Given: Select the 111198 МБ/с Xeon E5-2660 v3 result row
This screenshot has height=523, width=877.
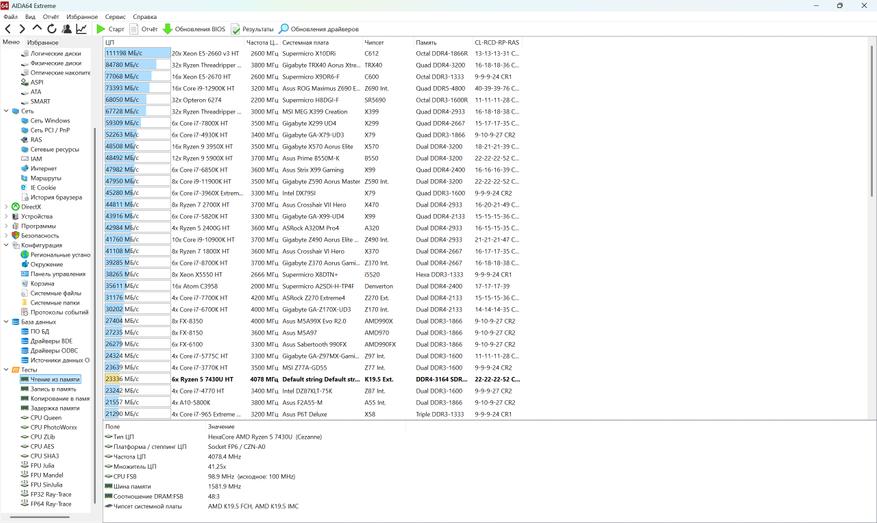Looking at the screenshot, I should click(x=312, y=53).
